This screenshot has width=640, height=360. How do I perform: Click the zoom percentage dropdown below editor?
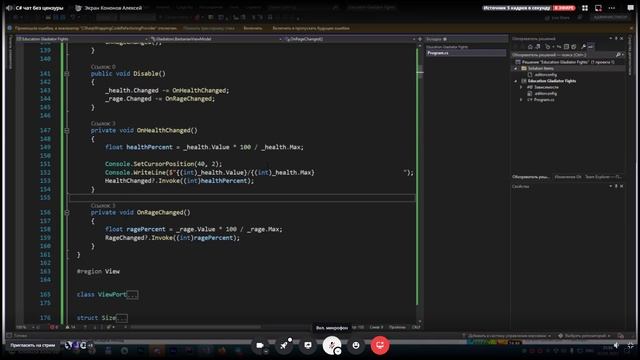tap(27, 327)
